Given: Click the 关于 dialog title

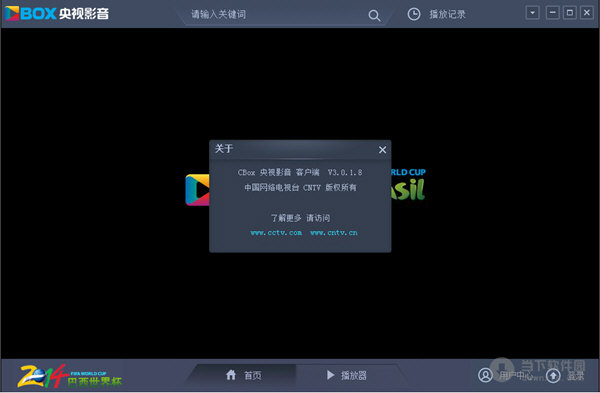Looking at the screenshot, I should [223, 148].
